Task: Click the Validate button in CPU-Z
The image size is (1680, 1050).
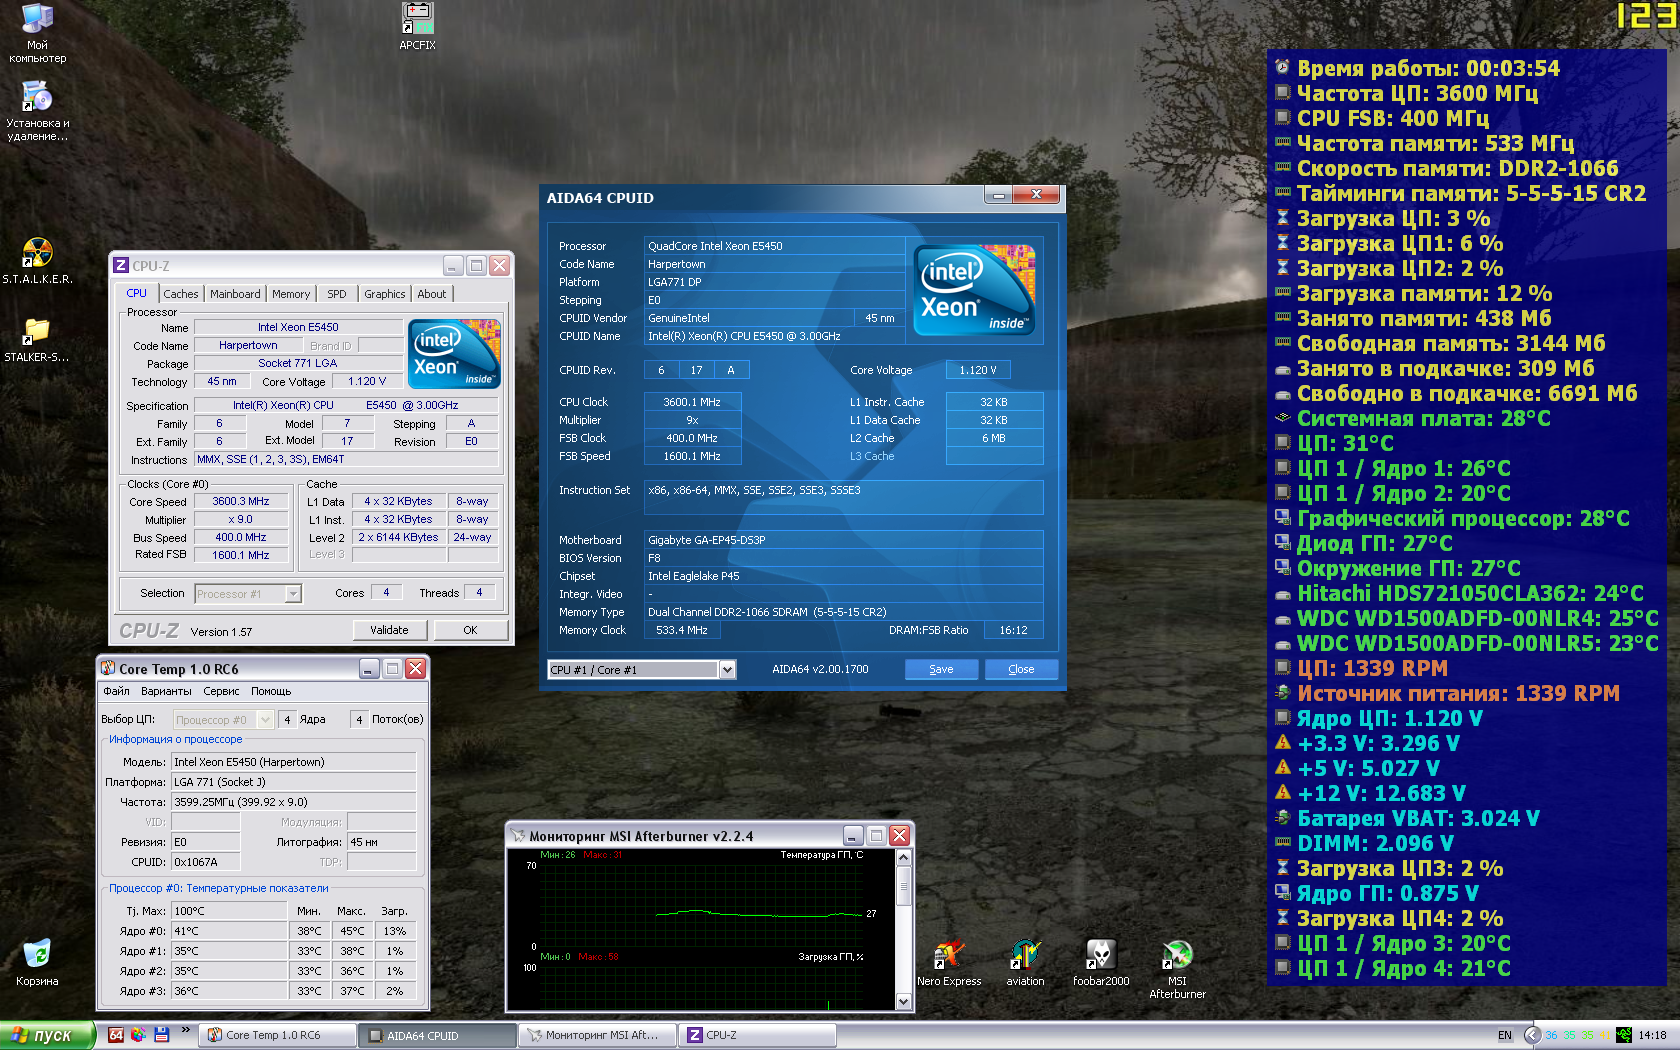Action: coord(389,630)
